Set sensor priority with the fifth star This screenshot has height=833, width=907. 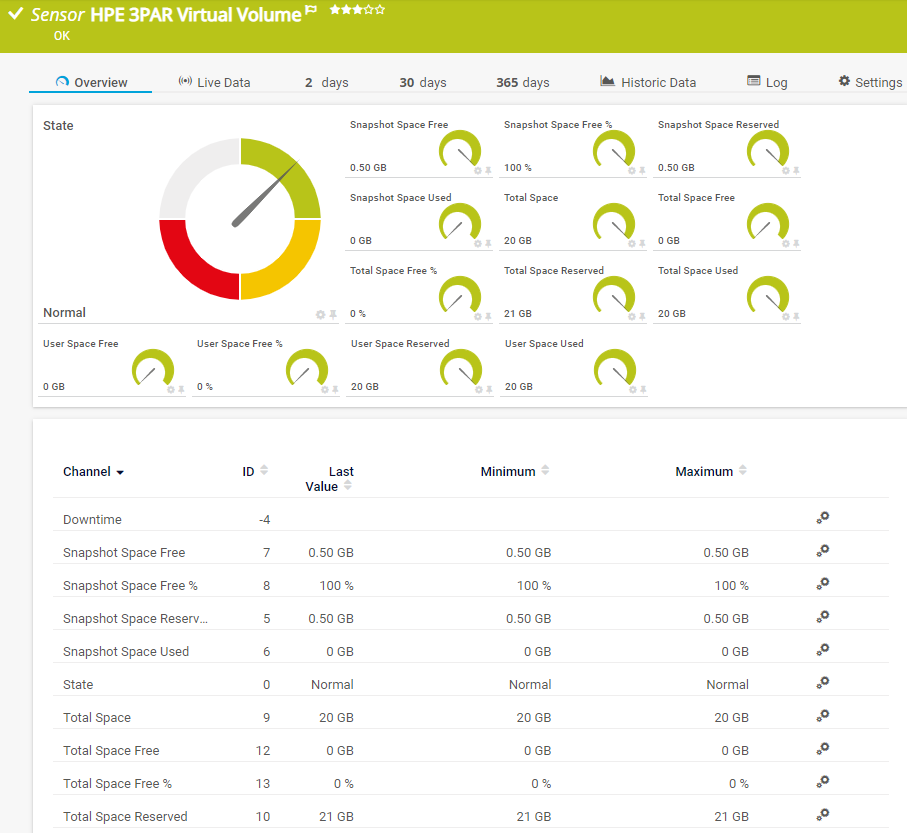pos(380,10)
